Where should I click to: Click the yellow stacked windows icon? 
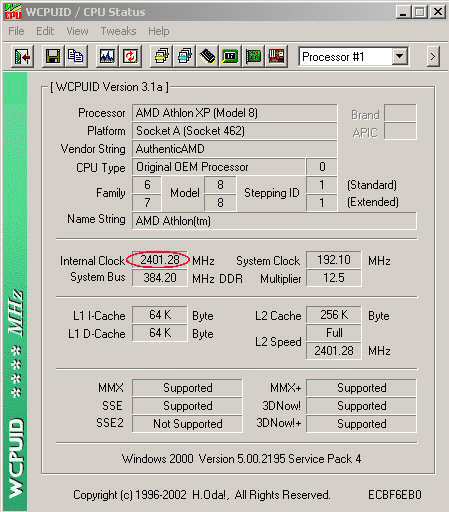161,57
